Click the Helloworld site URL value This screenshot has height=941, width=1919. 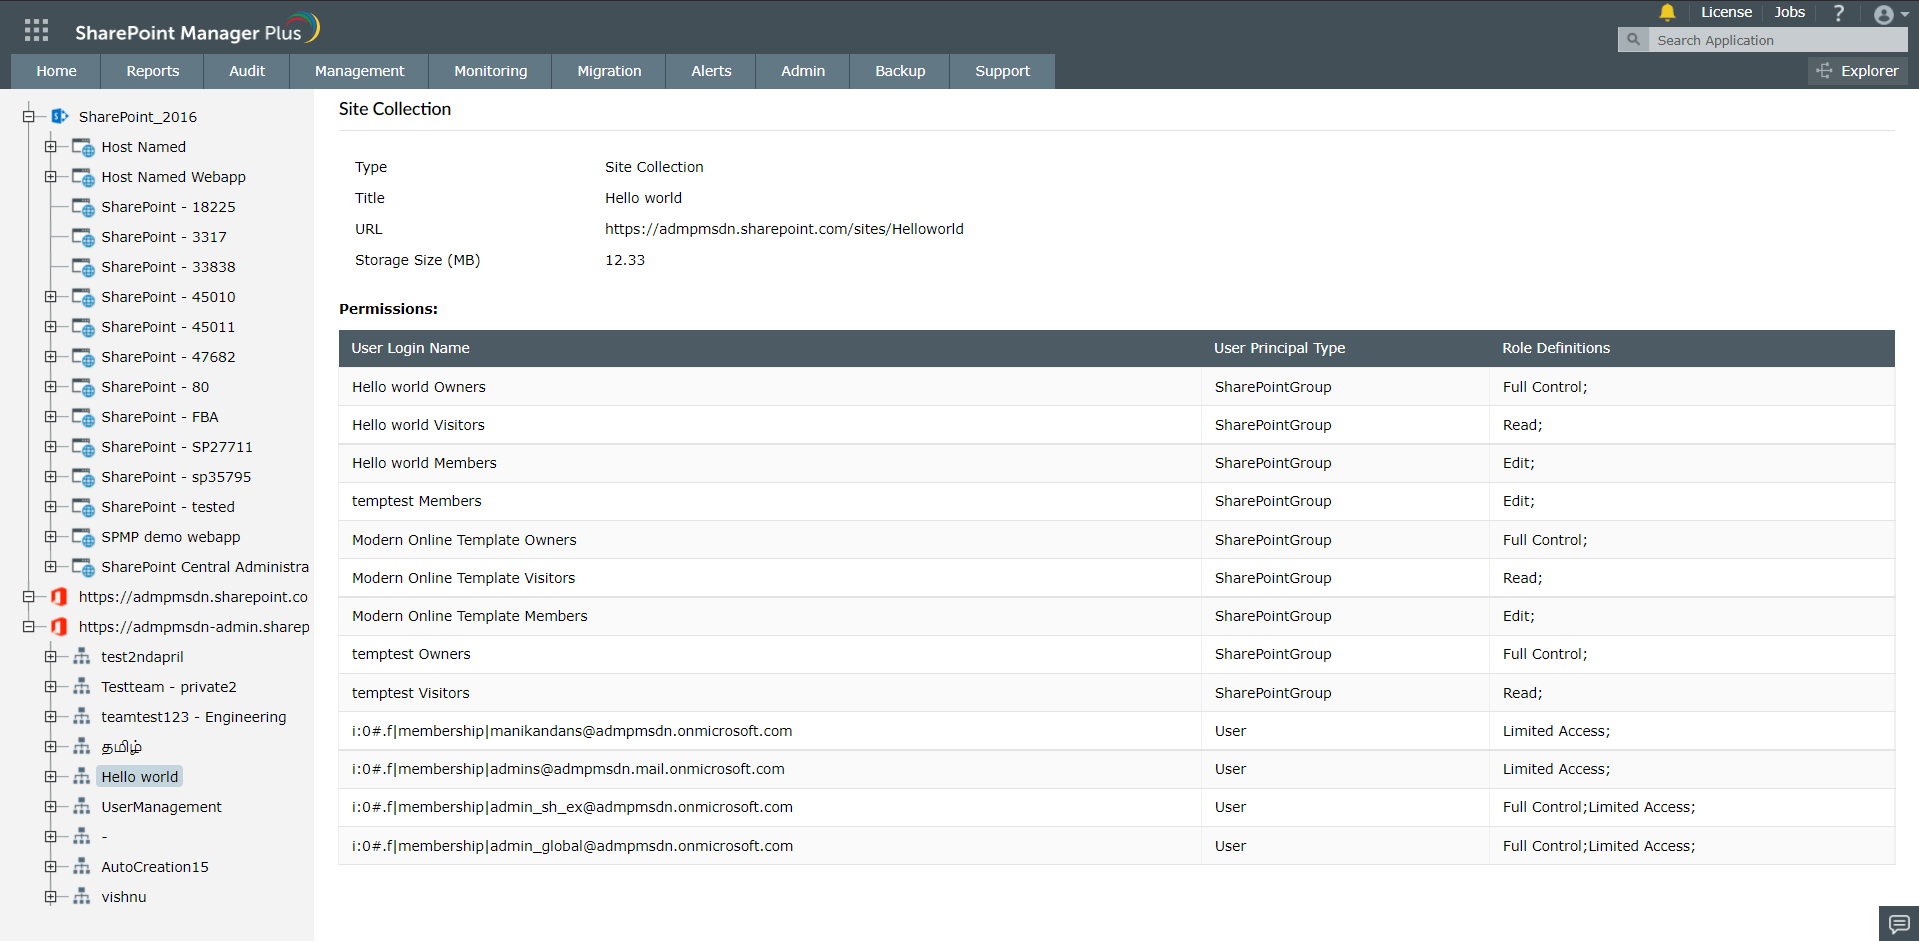pos(784,229)
